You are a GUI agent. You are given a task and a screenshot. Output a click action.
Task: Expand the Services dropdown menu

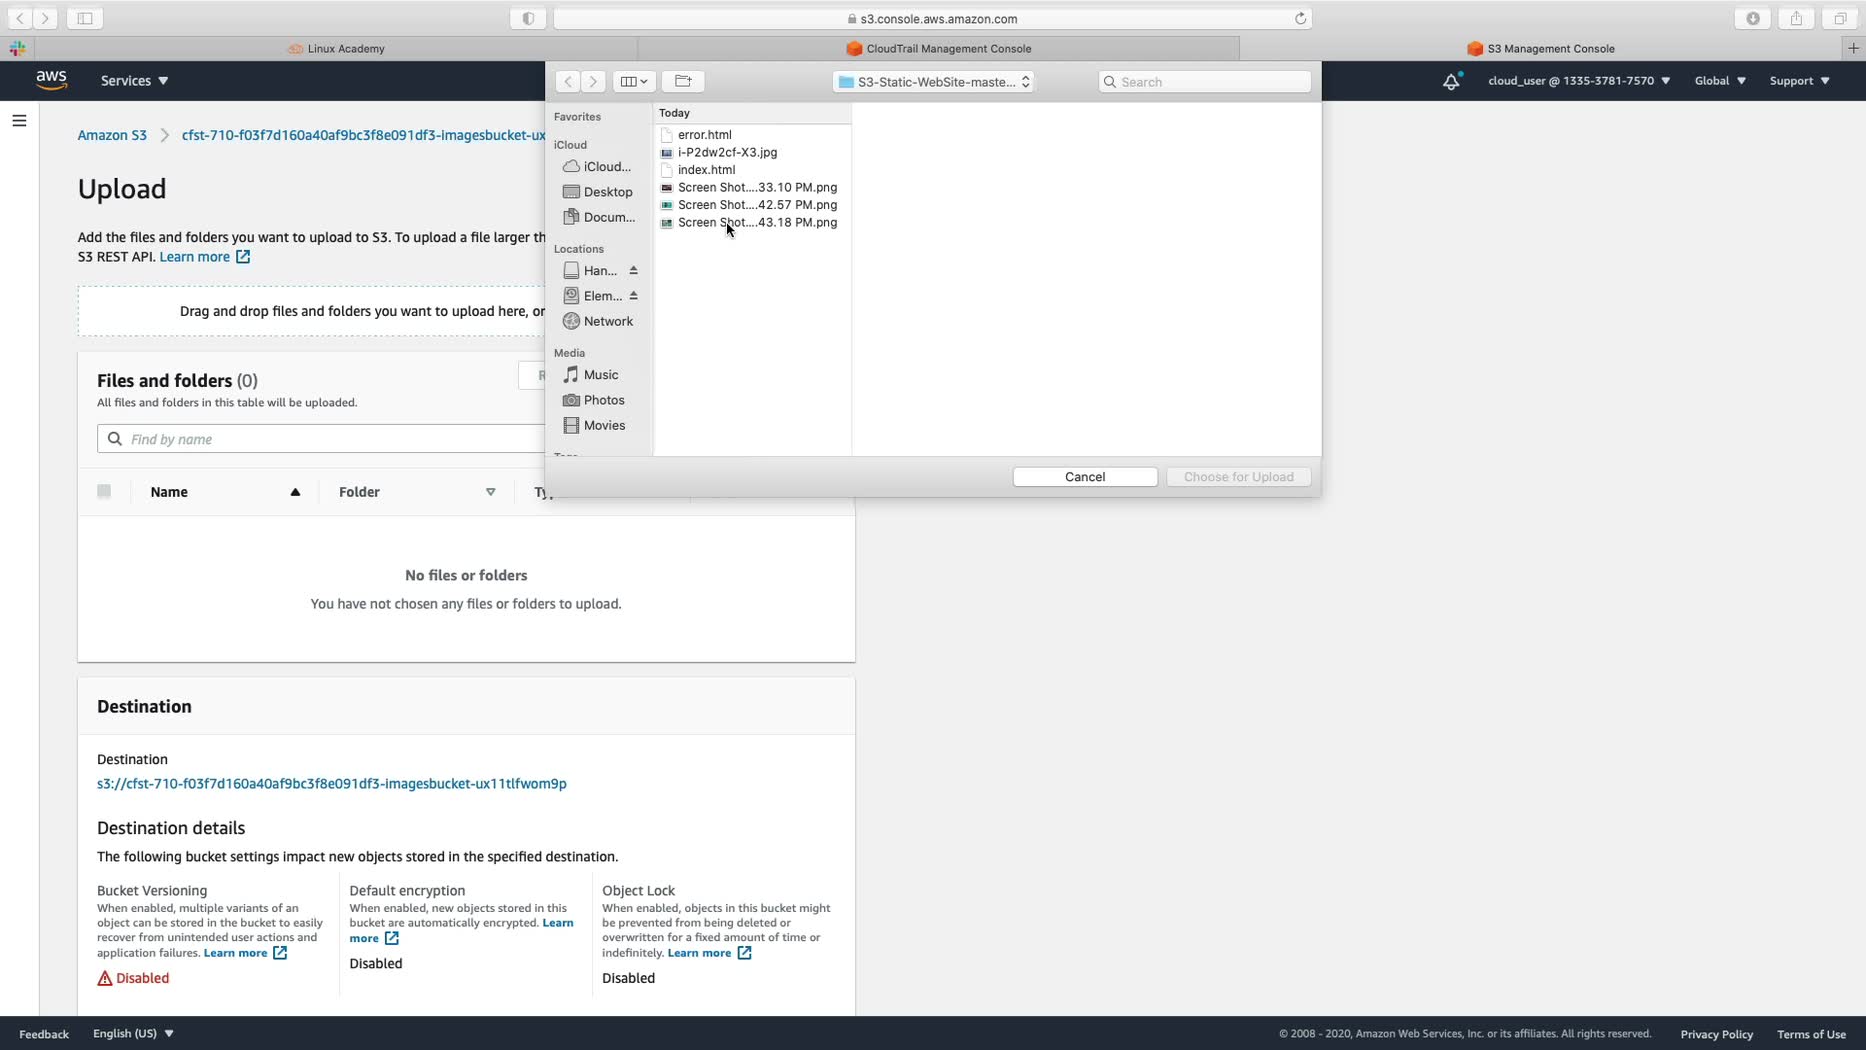pos(134,81)
